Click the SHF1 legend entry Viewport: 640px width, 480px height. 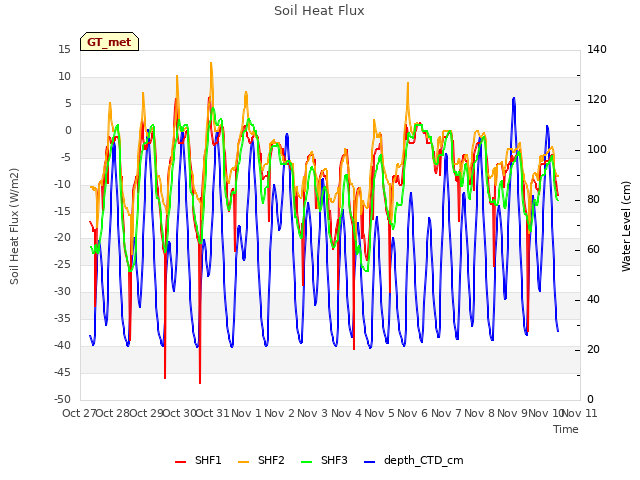(x=198, y=460)
